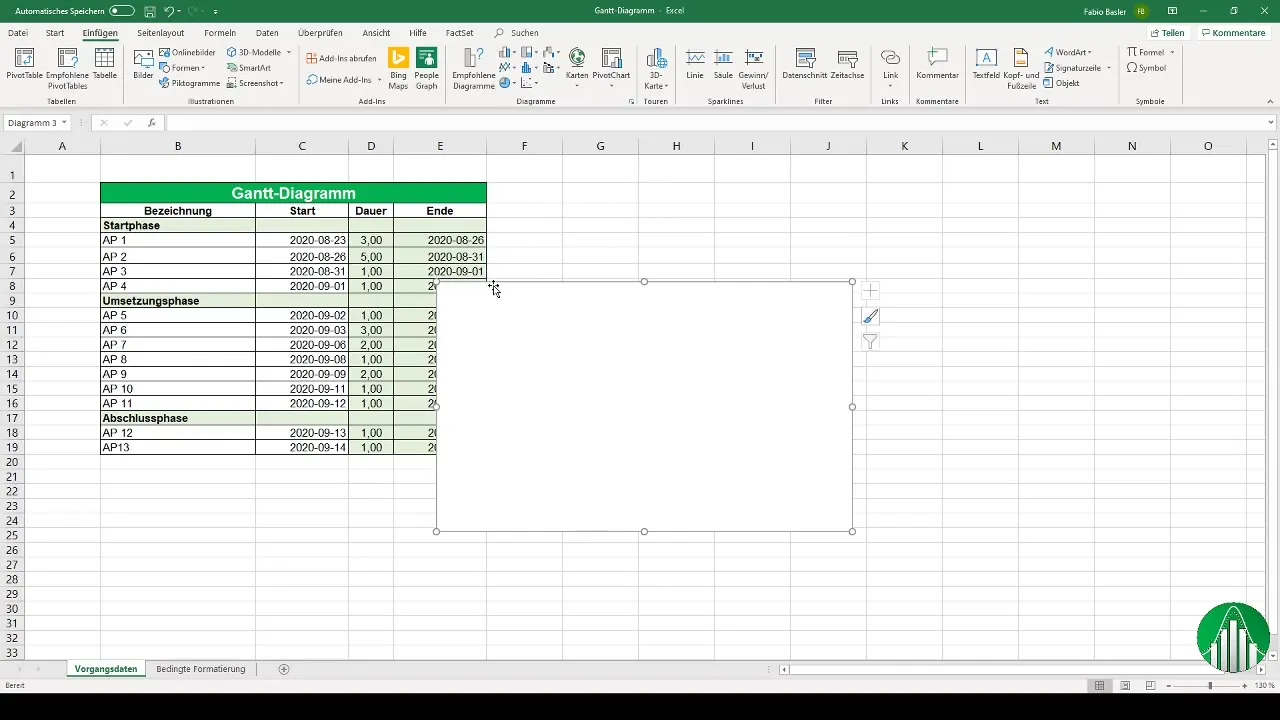The image size is (1280, 720).
Task: Open the name box dropdown arrow
Action: click(64, 123)
